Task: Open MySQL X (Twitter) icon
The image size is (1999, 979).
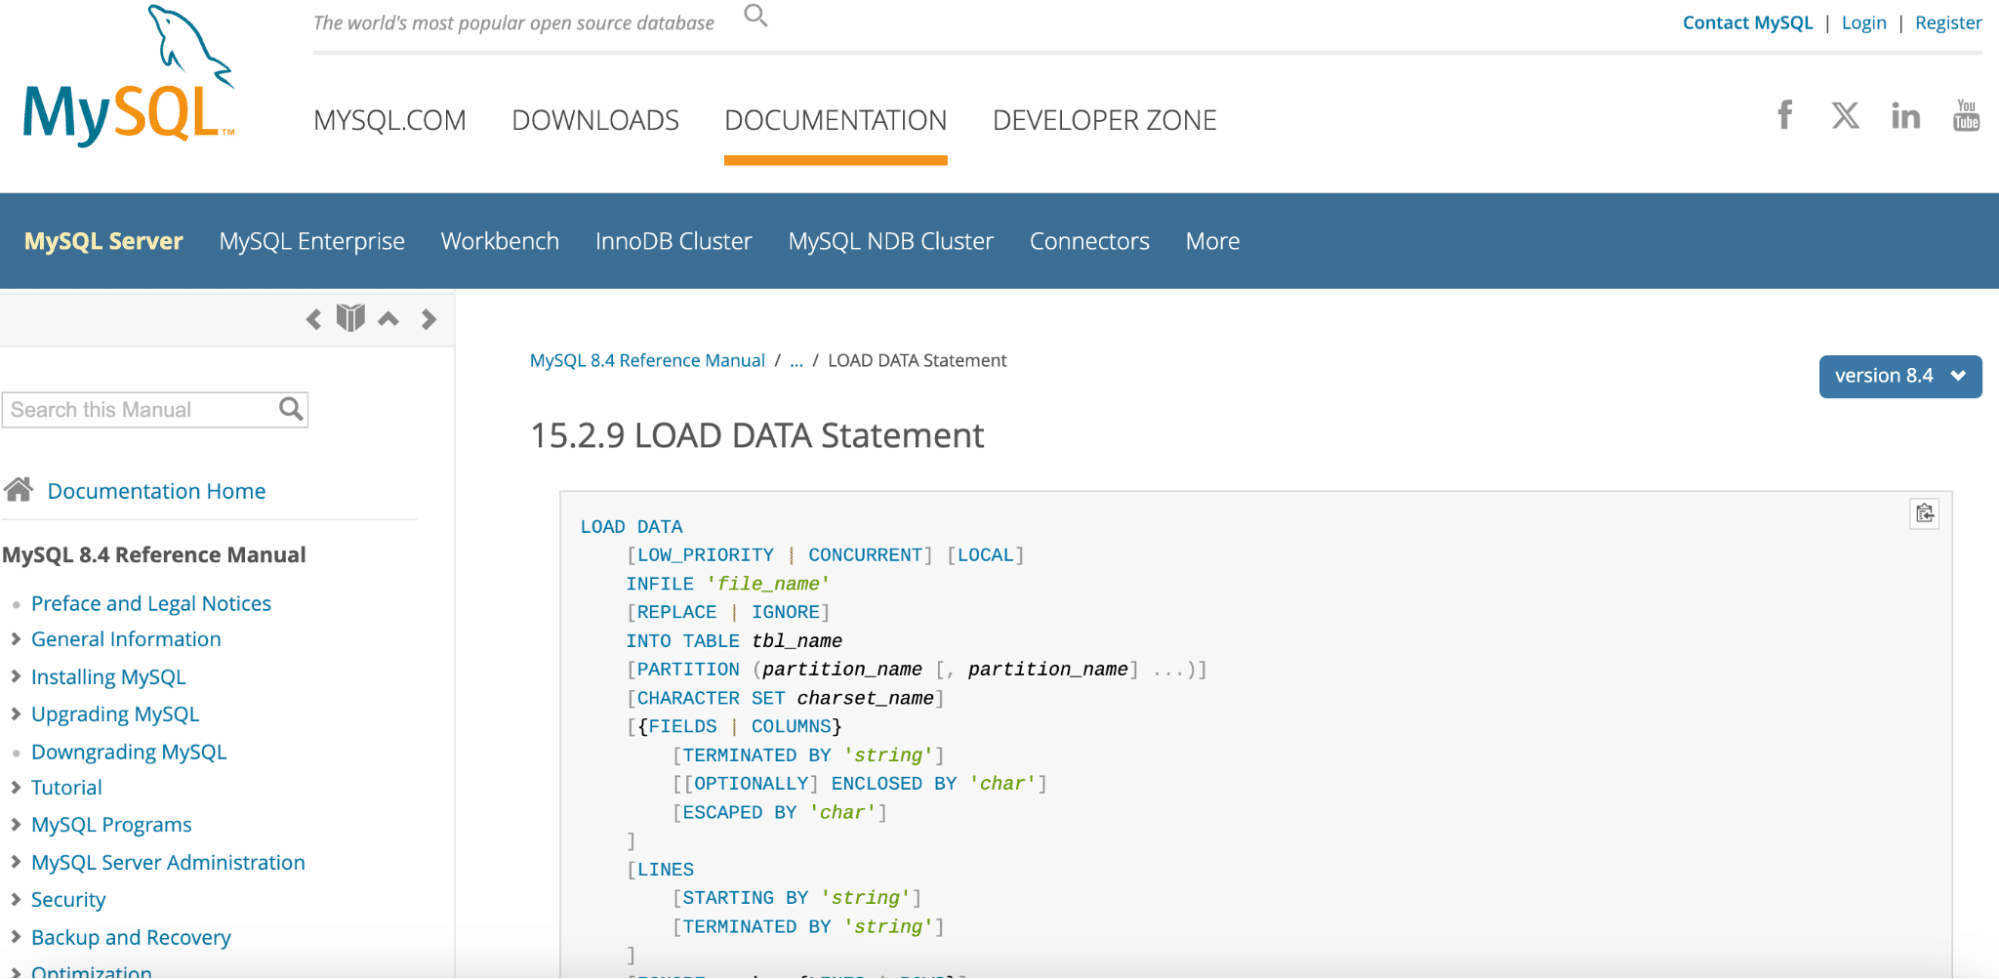Action: tap(1845, 115)
